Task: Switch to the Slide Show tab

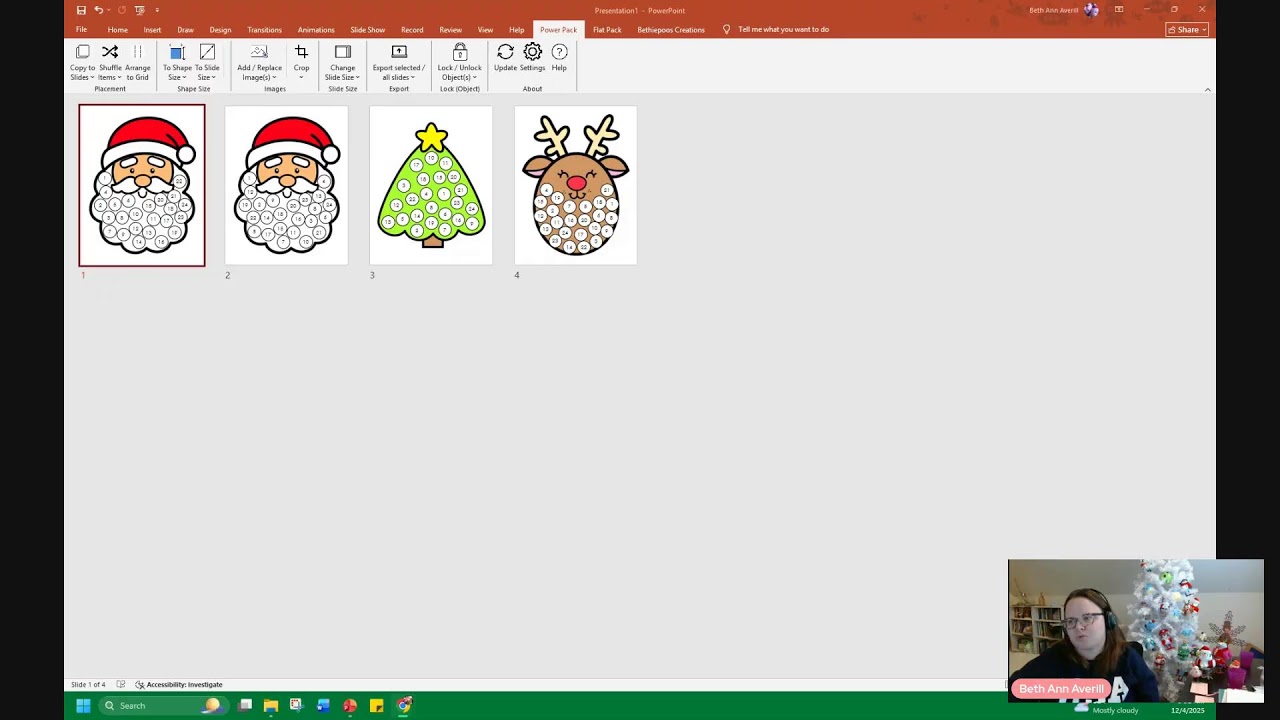Action: (367, 30)
